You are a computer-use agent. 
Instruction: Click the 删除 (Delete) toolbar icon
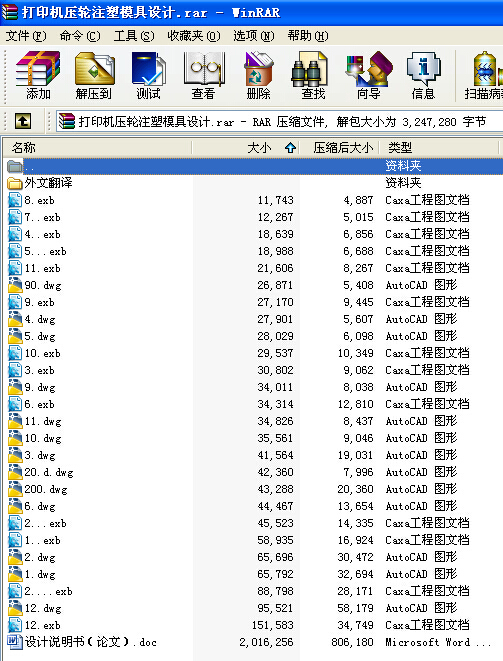(258, 75)
